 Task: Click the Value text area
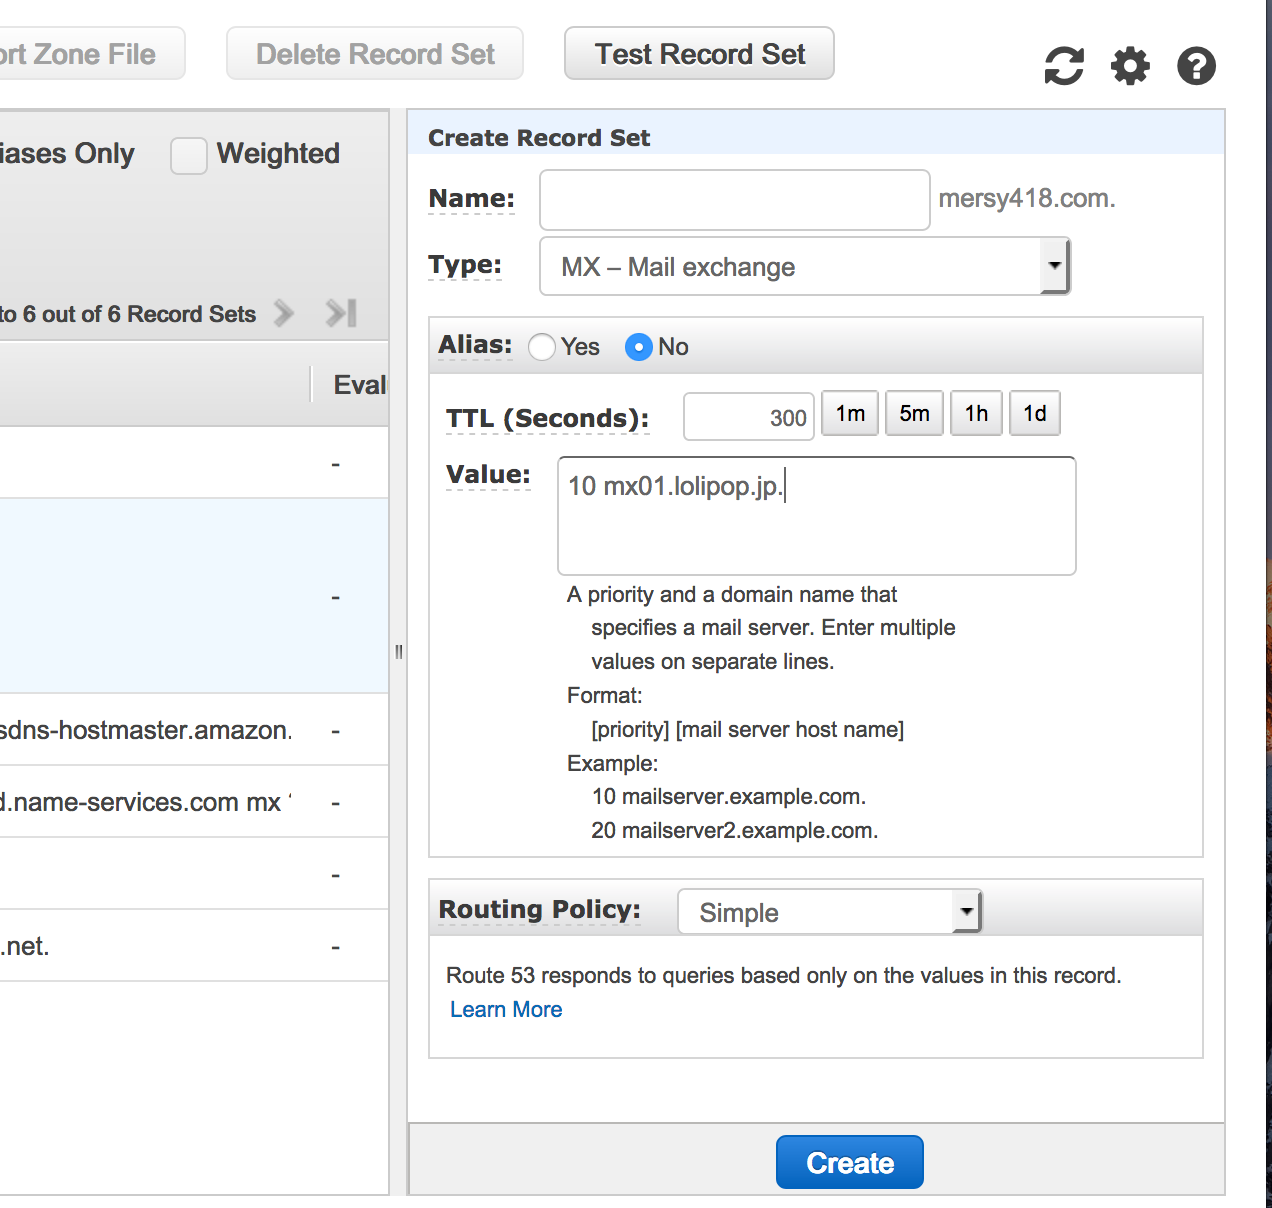pyautogui.click(x=816, y=516)
